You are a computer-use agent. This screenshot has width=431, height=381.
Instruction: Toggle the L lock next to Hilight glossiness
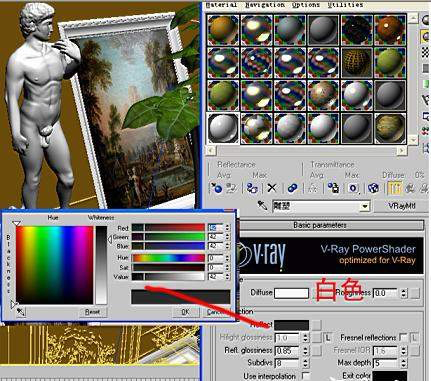point(328,338)
